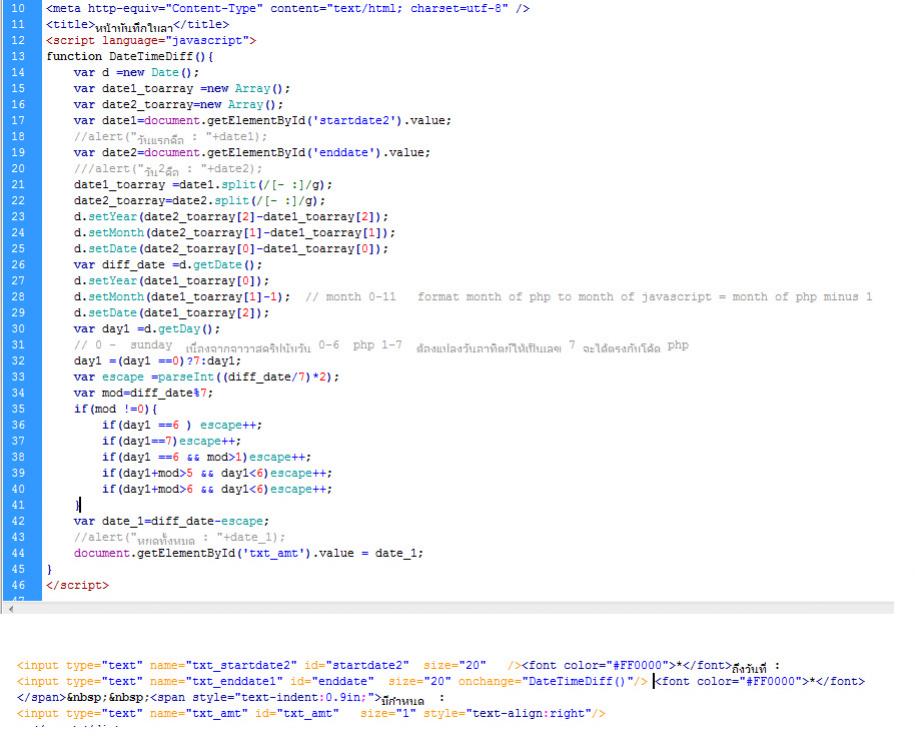
Task: Select line number 35 in the gutter
Action: 18,409
